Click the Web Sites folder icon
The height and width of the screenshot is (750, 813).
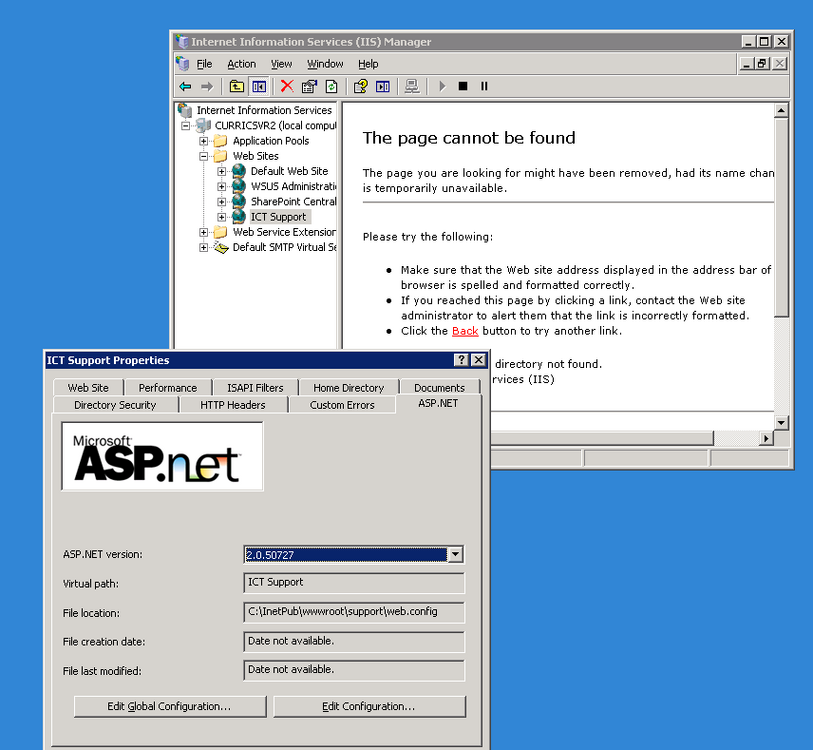(x=220, y=156)
